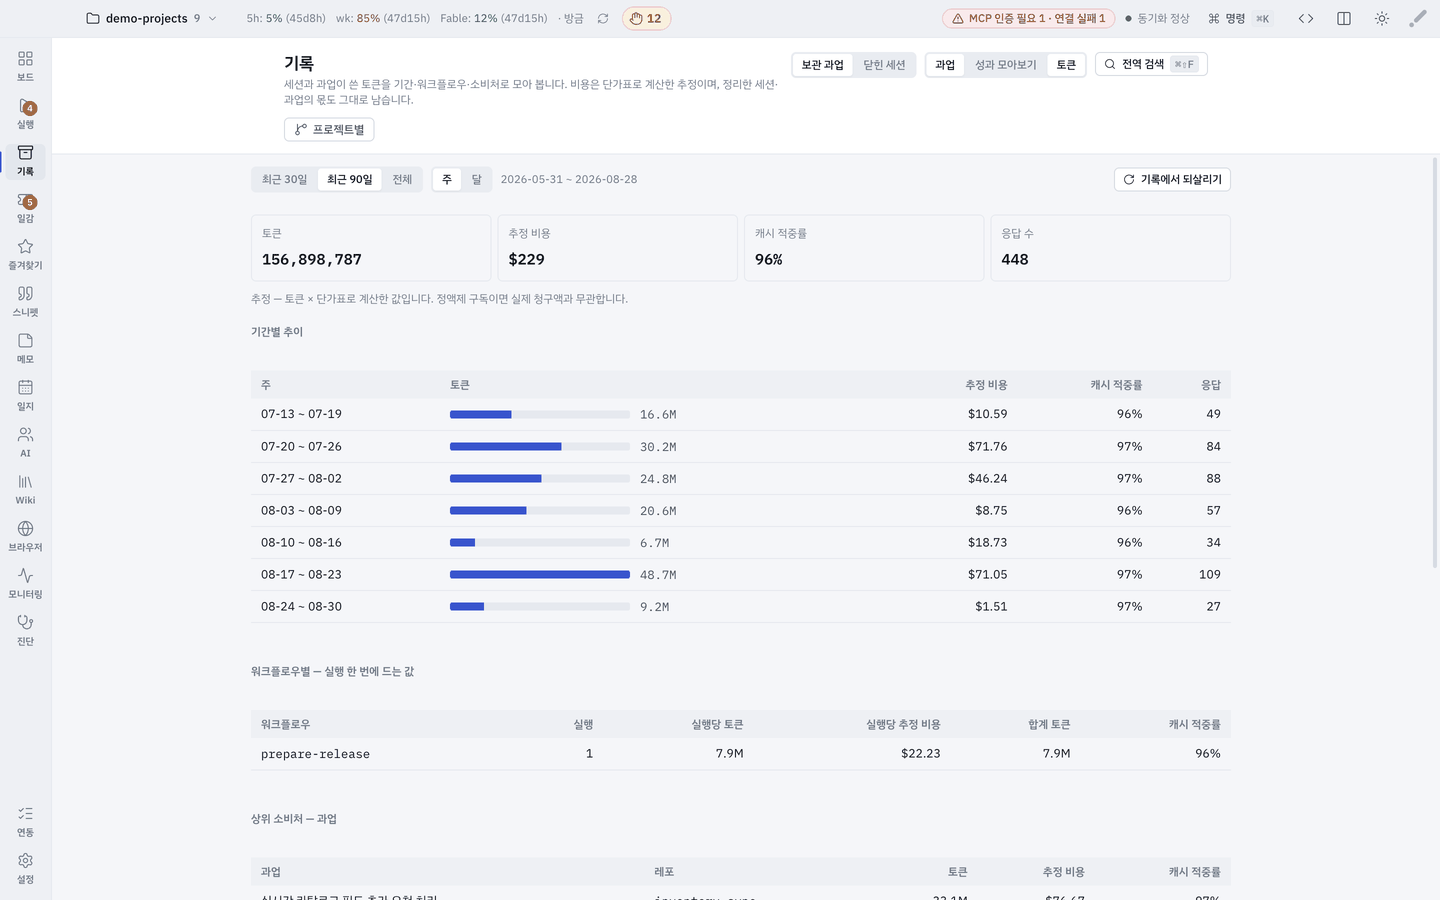
Task: Click the 기록에서 되살리기 button
Action: tap(1172, 179)
